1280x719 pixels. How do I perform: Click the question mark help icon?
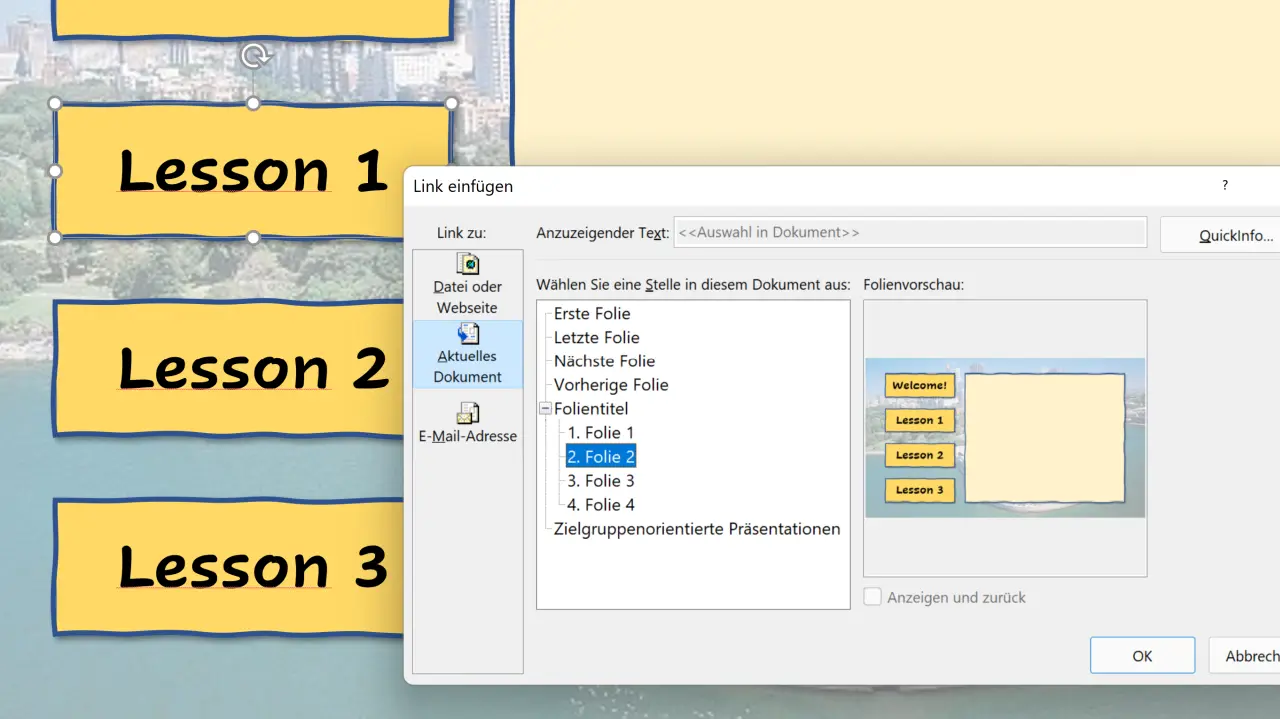(1225, 186)
